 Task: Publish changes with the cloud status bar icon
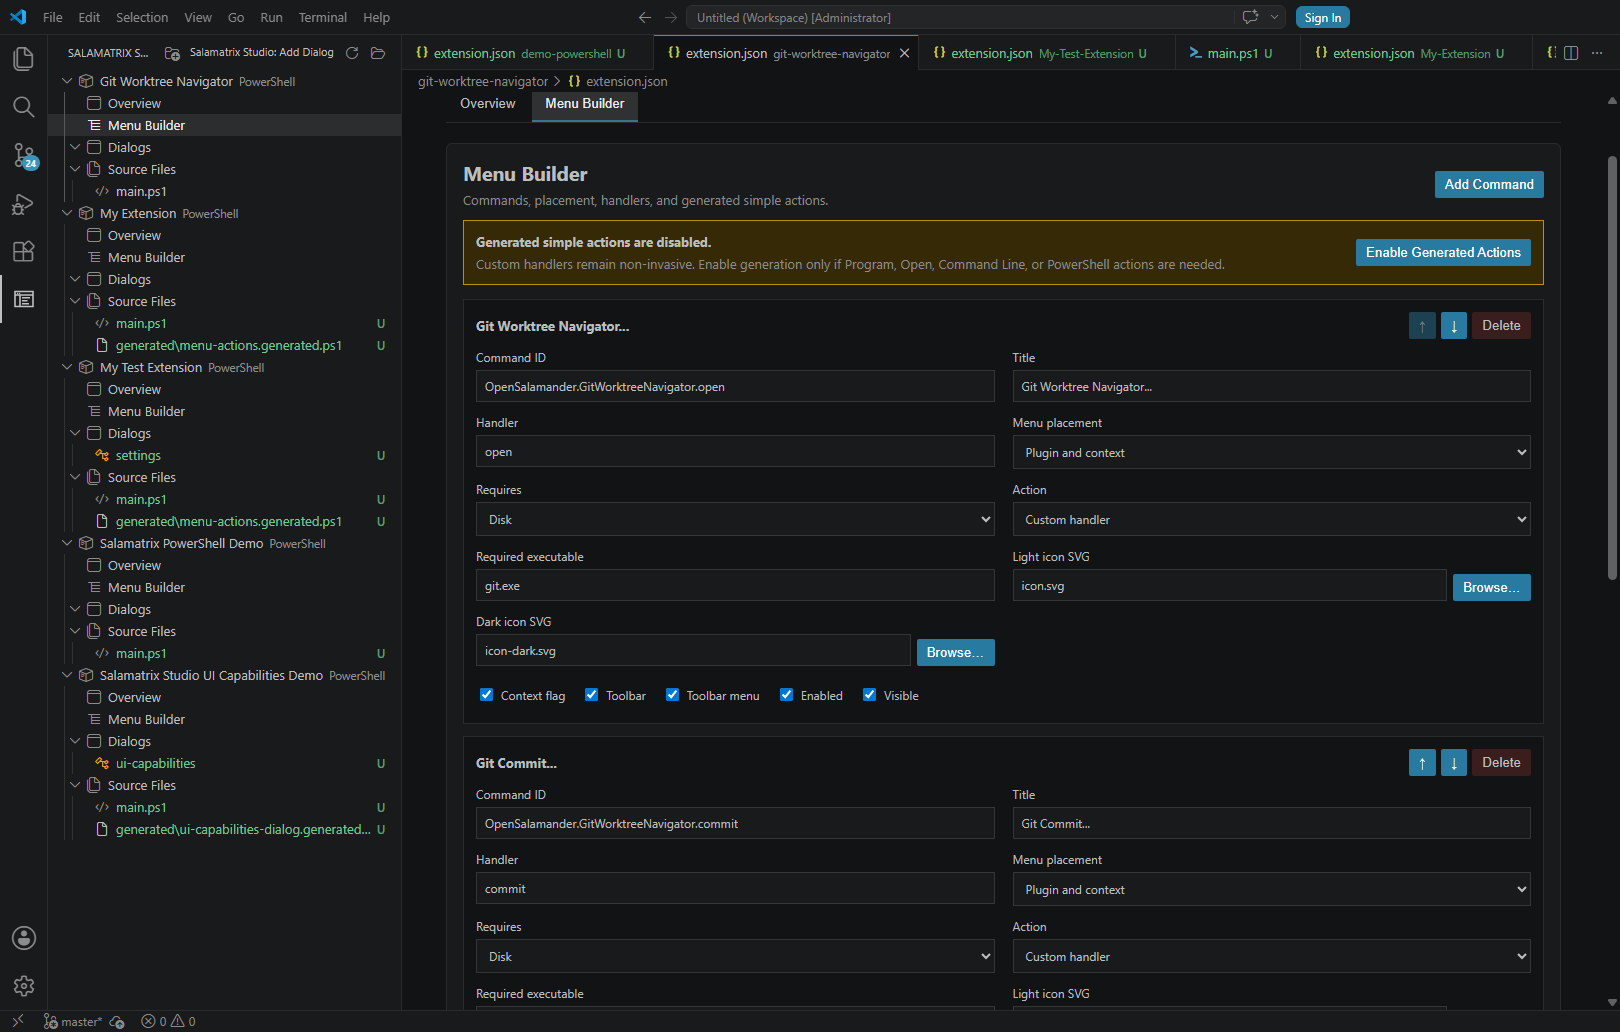[x=117, y=1021]
